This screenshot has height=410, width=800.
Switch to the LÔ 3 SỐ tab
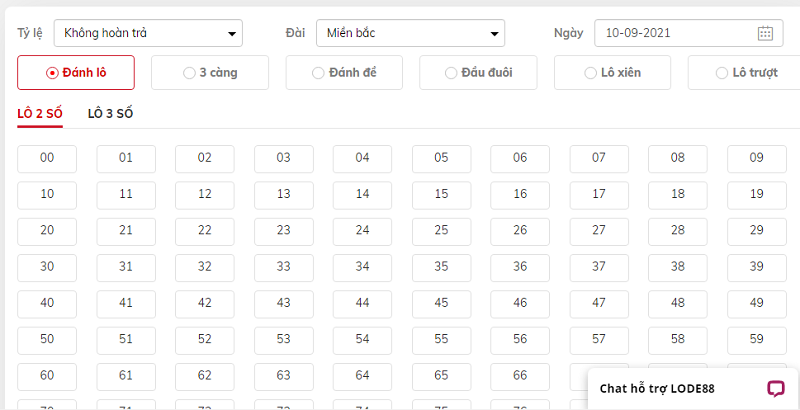pos(110,114)
